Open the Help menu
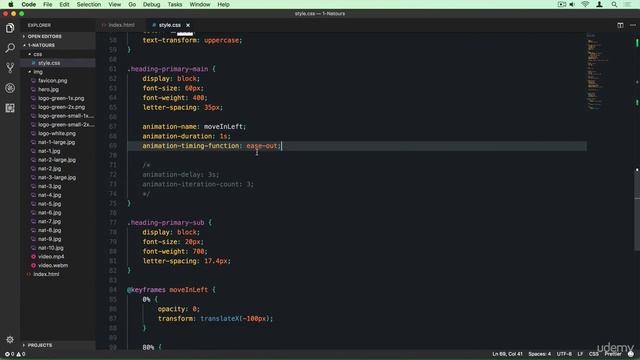The height and width of the screenshot is (360, 640). pos(223,4)
